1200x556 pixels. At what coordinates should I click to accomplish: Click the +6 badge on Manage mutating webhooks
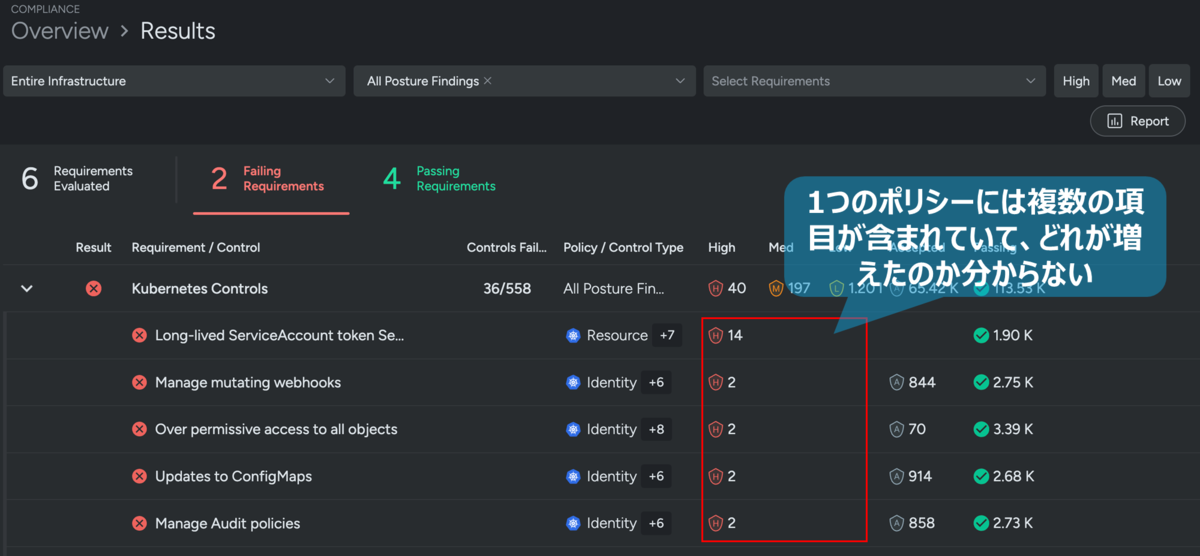pos(656,383)
